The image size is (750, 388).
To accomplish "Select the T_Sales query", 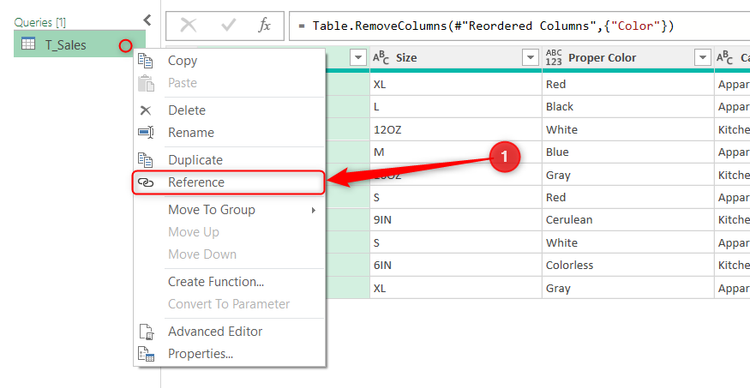I will (79, 45).
